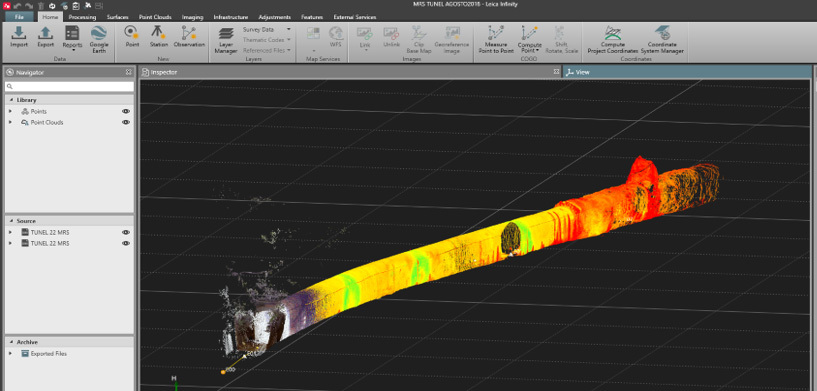This screenshot has width=817, height=391.
Task: Open the Referenced Files dropdown
Action: [x=267, y=51]
